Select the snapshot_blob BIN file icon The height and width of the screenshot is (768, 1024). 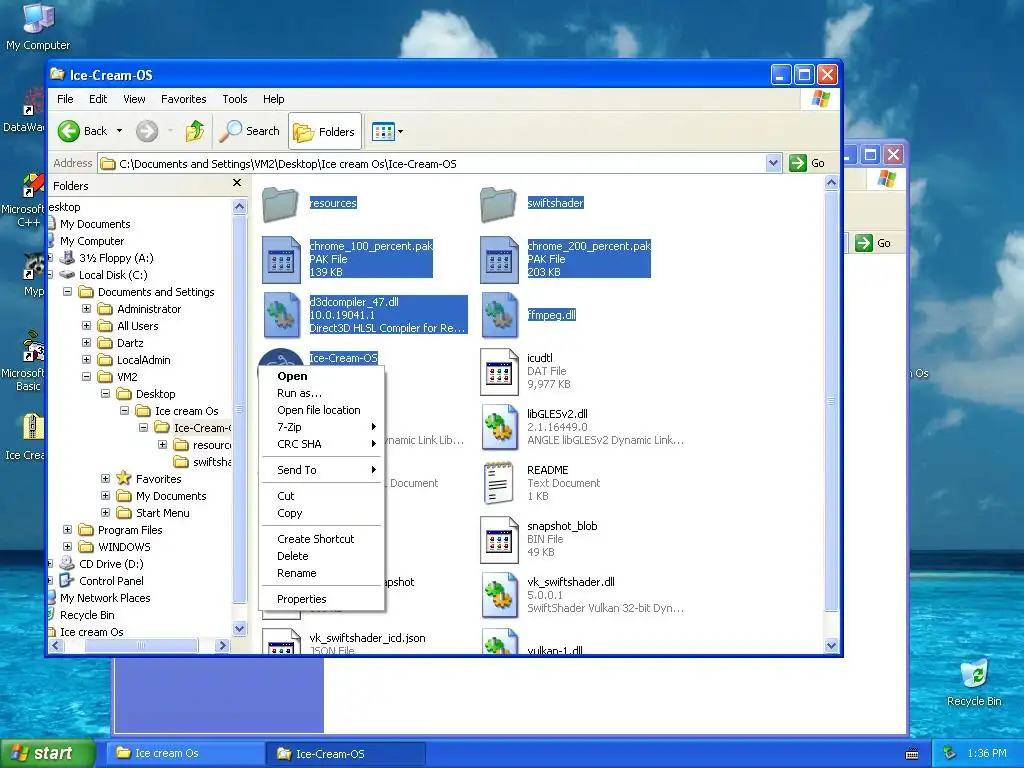(x=499, y=539)
